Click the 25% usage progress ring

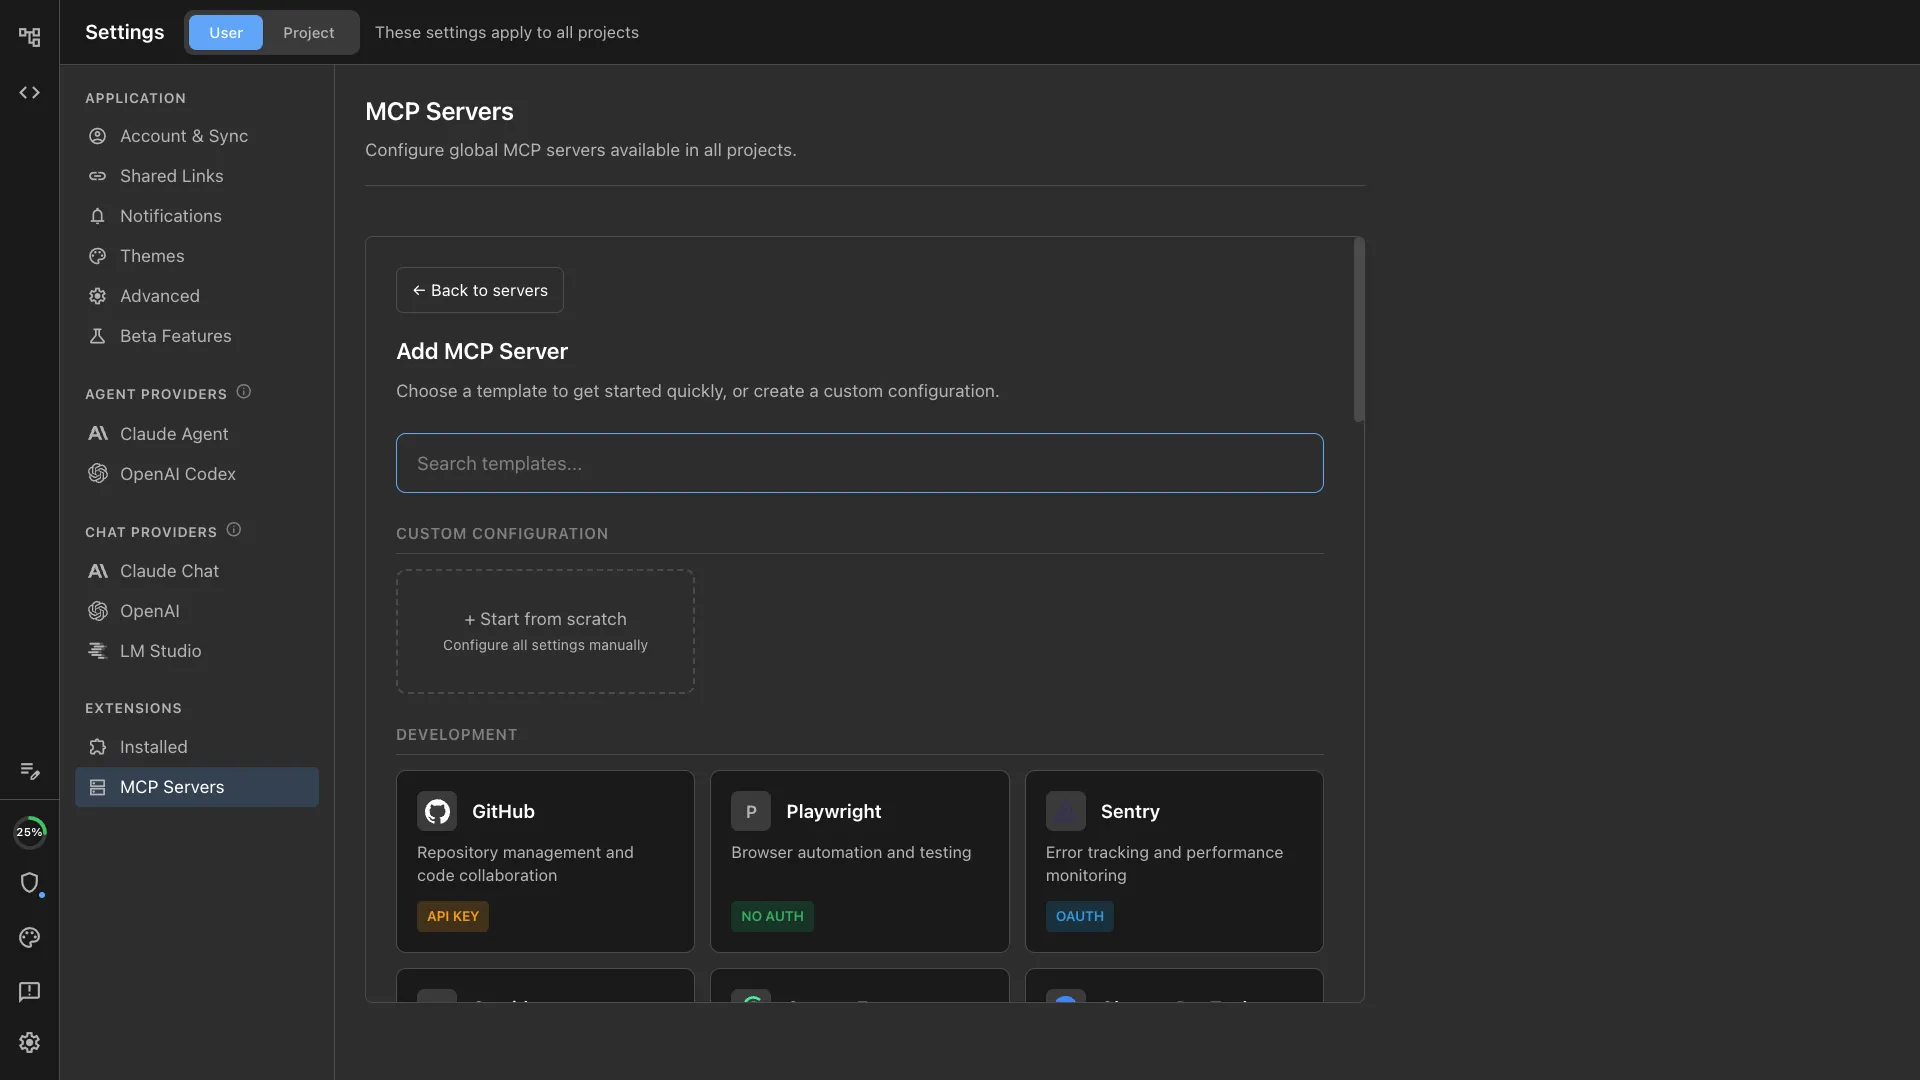(29, 832)
